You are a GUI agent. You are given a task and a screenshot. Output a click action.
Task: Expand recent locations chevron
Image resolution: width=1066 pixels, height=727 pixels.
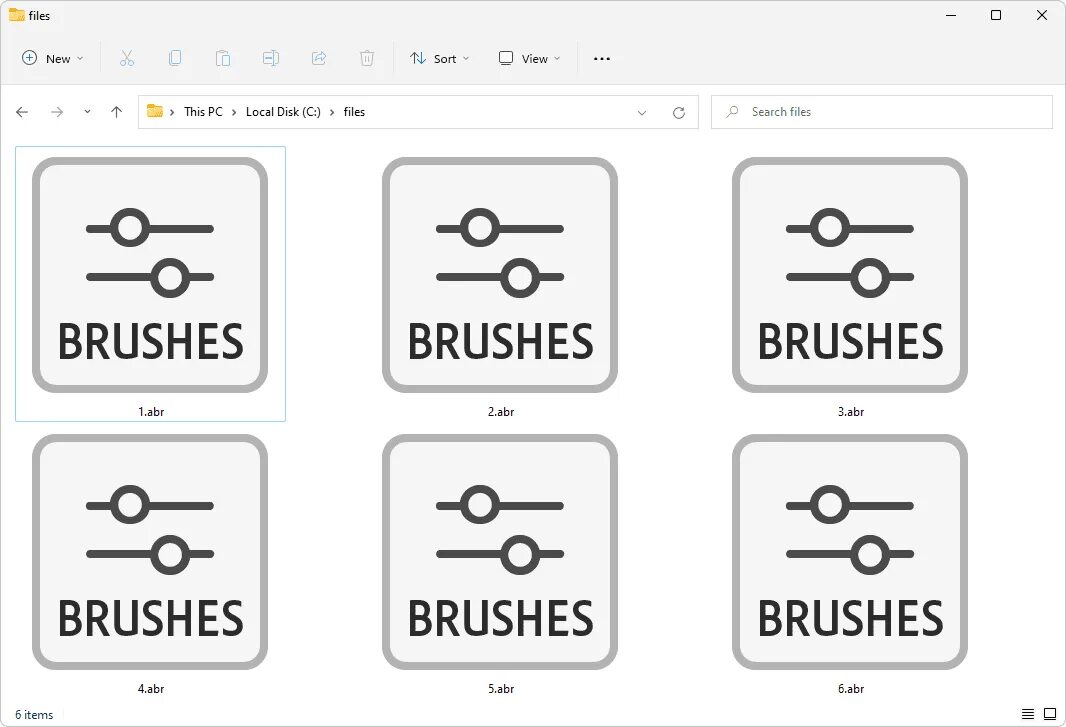point(87,112)
